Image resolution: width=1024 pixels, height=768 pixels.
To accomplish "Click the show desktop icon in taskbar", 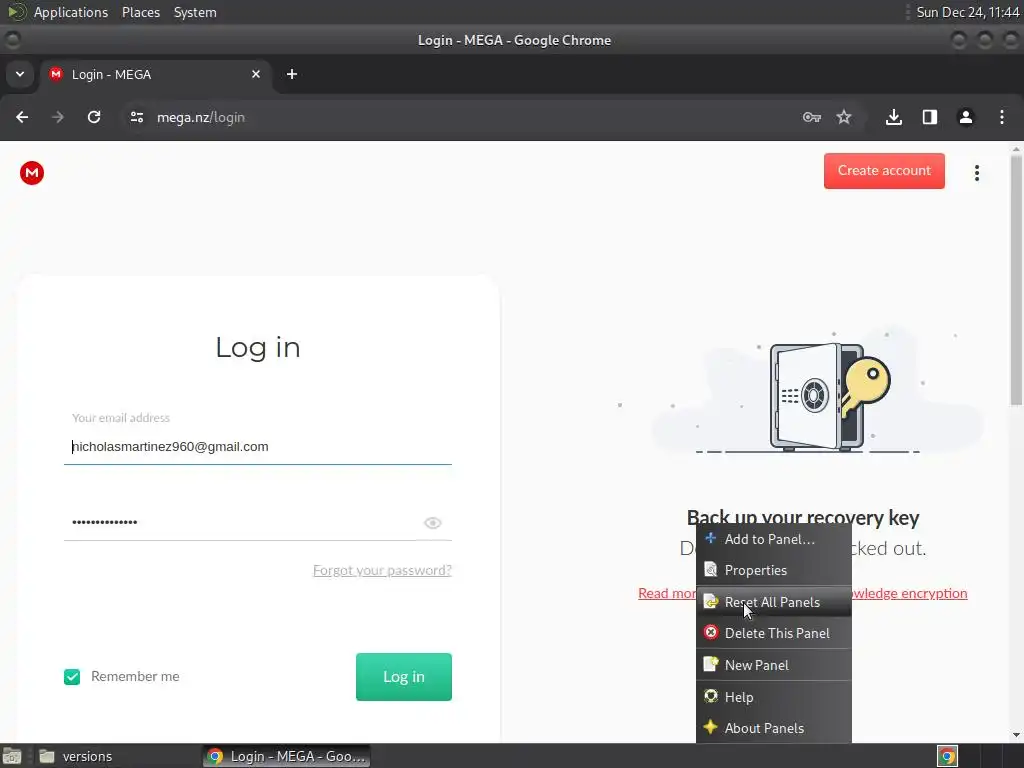I will coord(12,756).
